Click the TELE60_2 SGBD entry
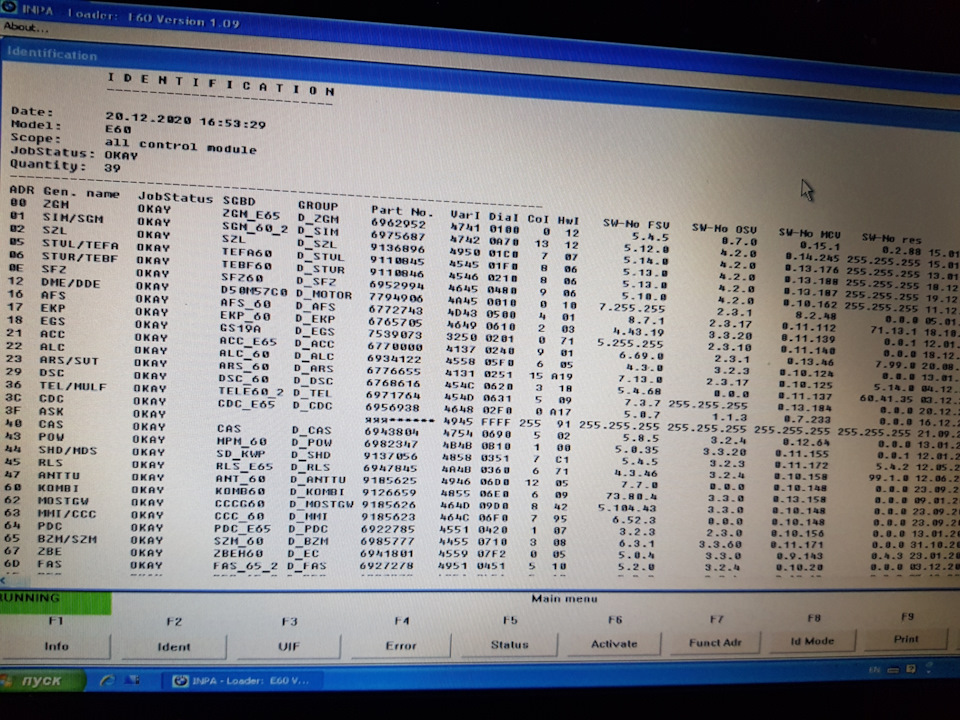The image size is (960, 720). coord(251,391)
